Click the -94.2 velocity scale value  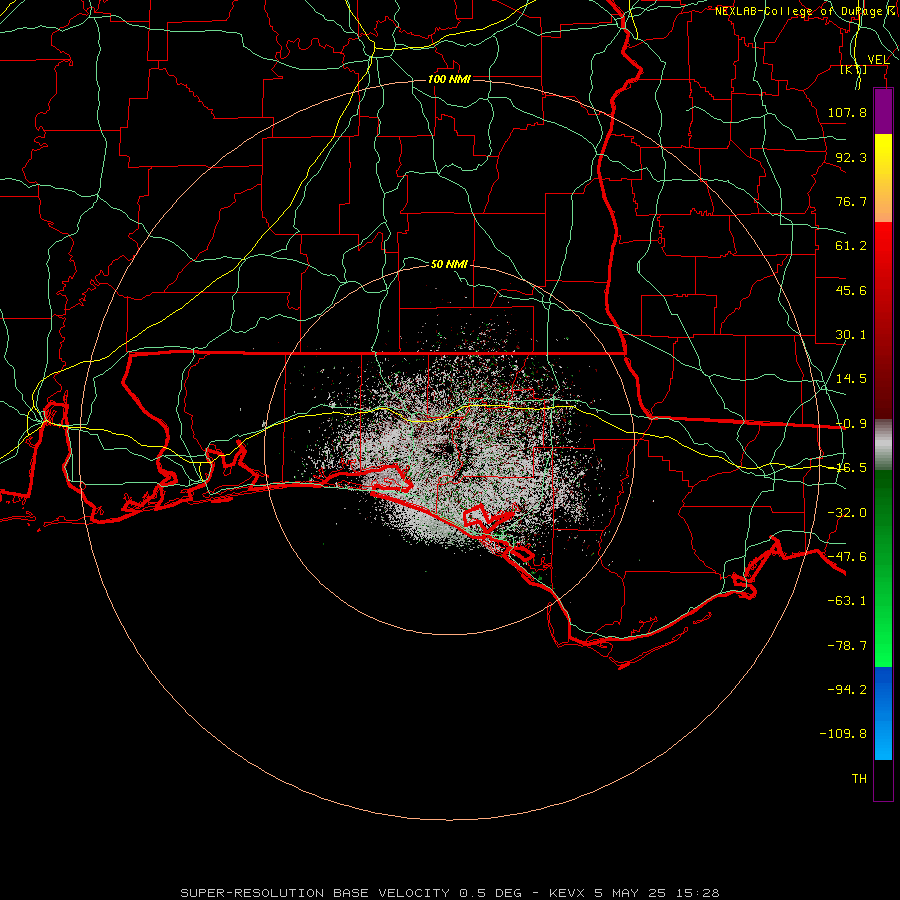click(x=847, y=689)
